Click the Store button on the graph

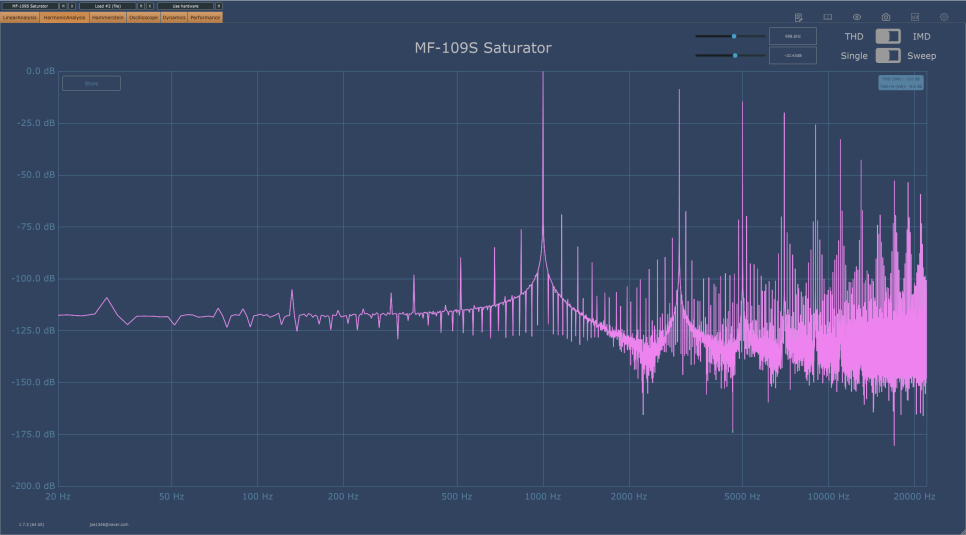(x=91, y=83)
